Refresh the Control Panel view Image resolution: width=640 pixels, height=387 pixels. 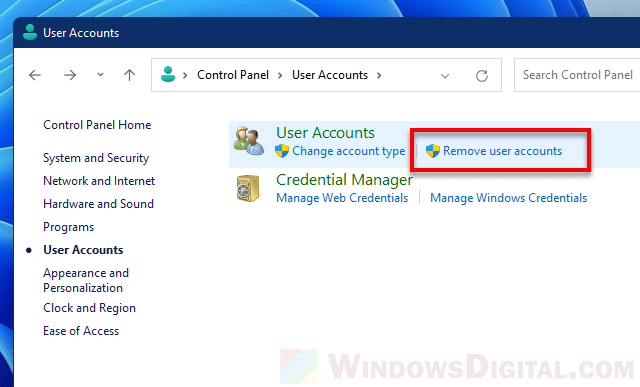pyautogui.click(x=482, y=76)
